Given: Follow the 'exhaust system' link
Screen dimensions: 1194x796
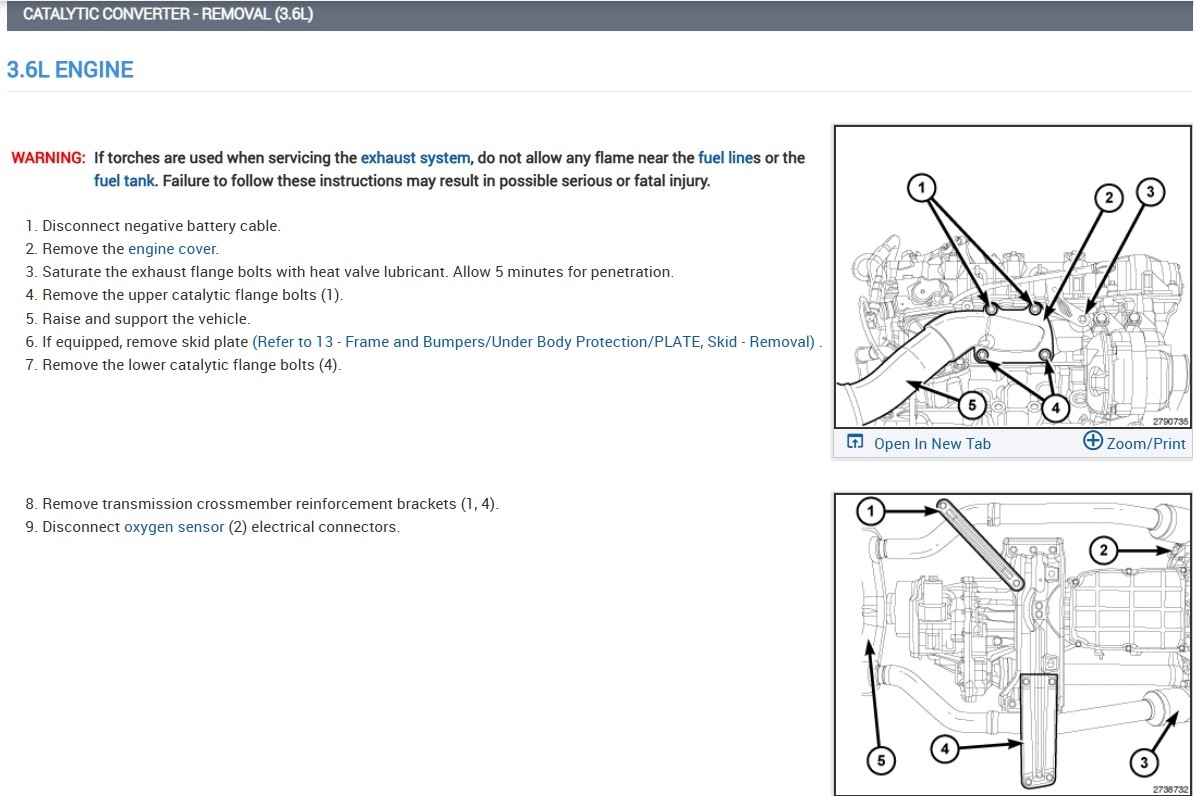Looking at the screenshot, I should pos(415,158).
